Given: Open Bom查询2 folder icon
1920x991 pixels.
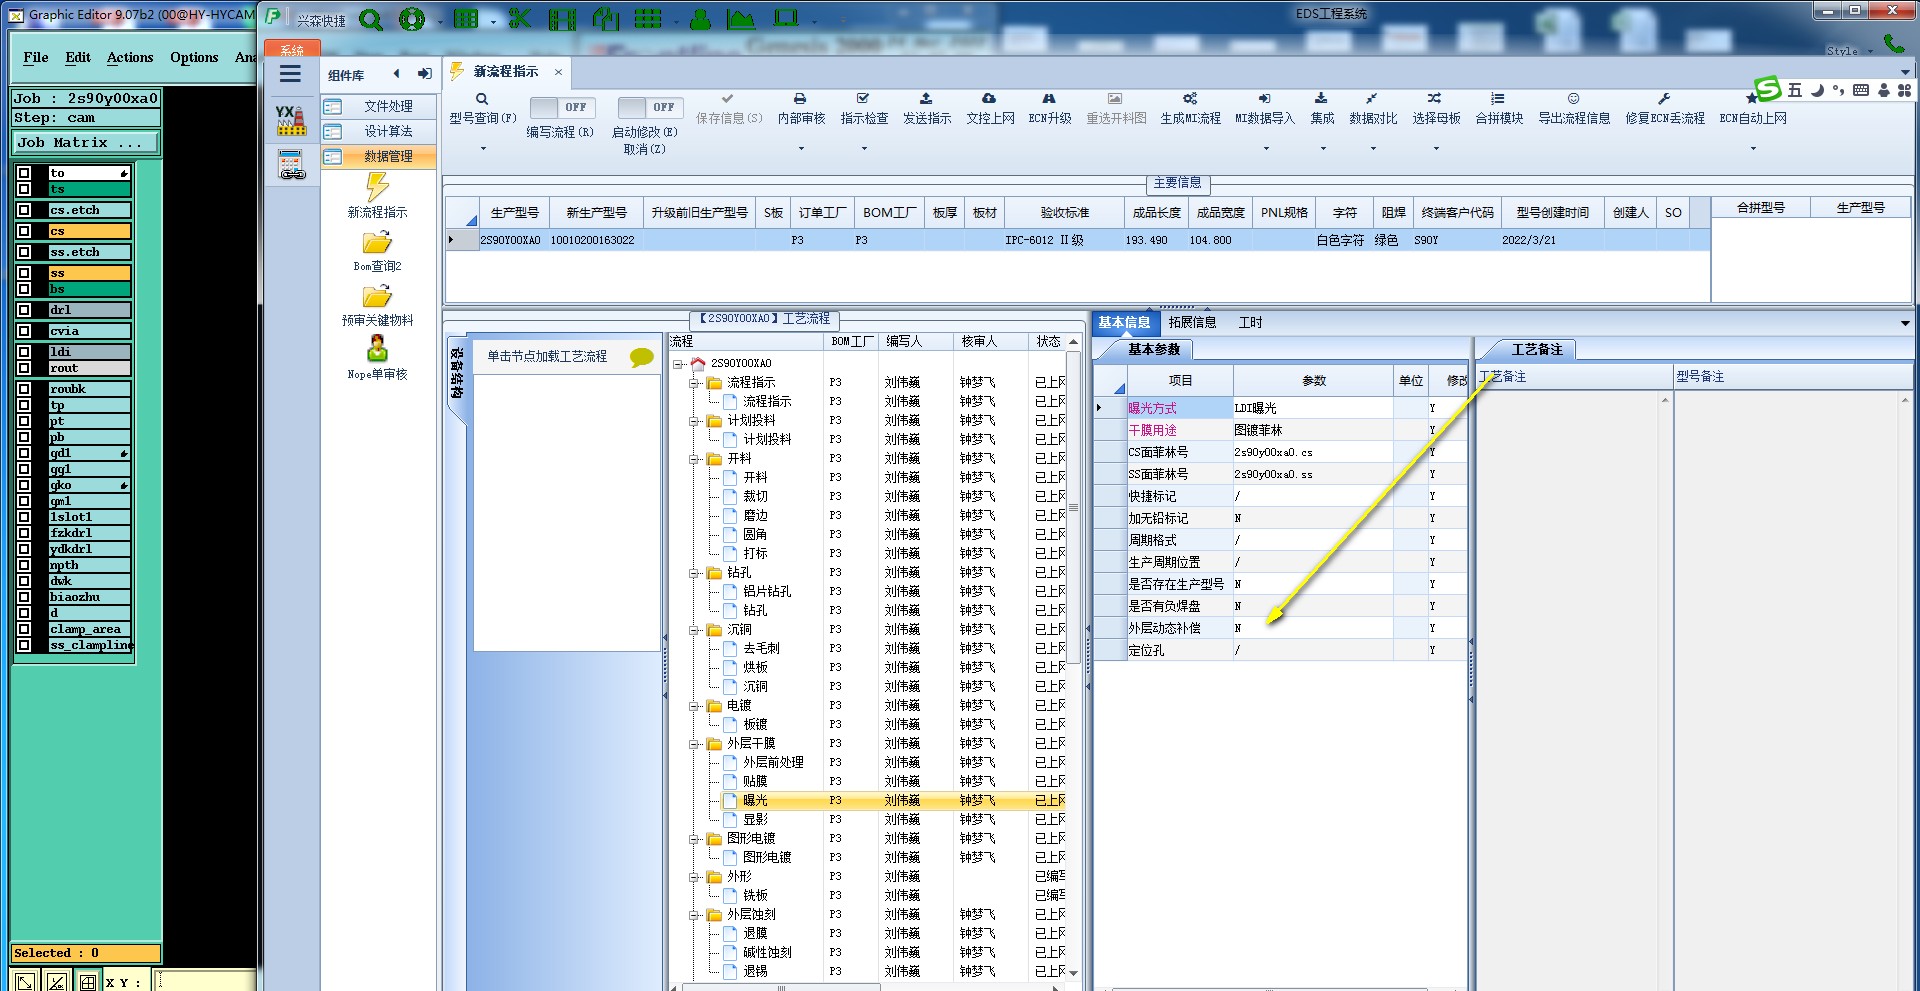Looking at the screenshot, I should (377, 243).
